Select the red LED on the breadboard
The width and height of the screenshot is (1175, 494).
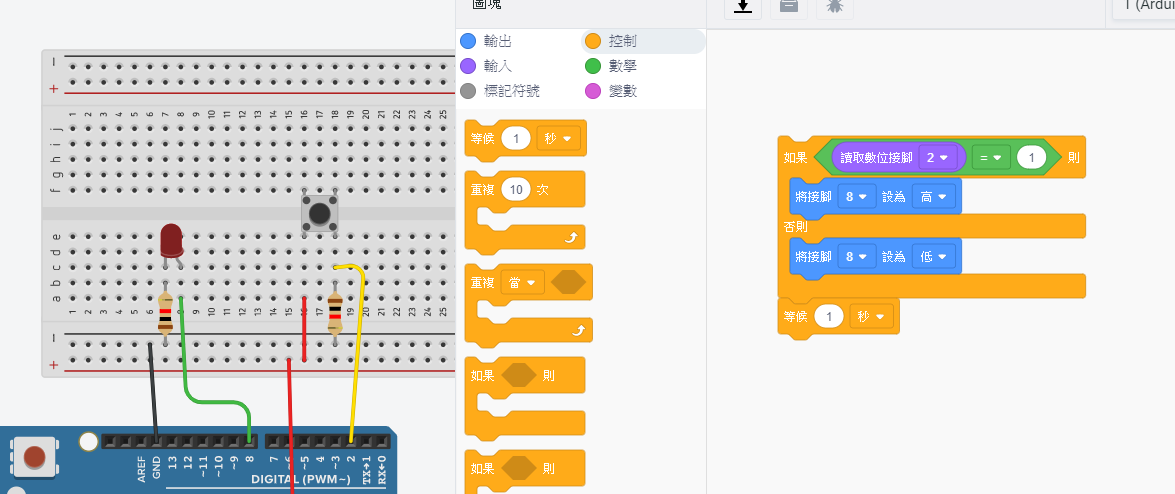[171, 241]
